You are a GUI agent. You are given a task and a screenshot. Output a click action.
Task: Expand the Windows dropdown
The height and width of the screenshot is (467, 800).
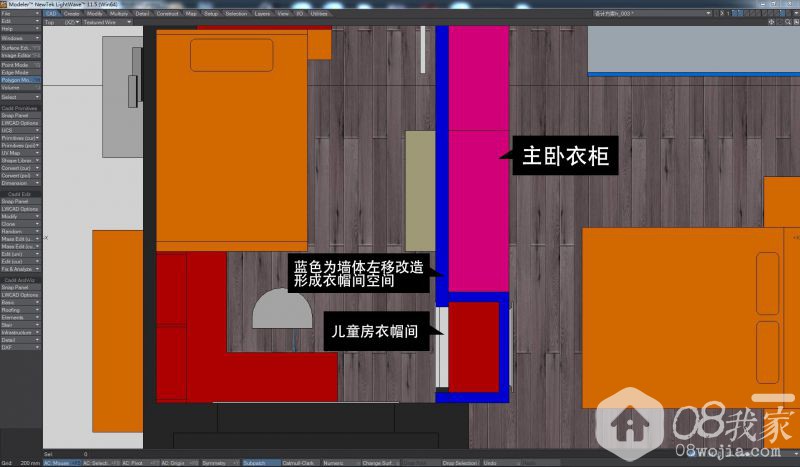pos(20,38)
